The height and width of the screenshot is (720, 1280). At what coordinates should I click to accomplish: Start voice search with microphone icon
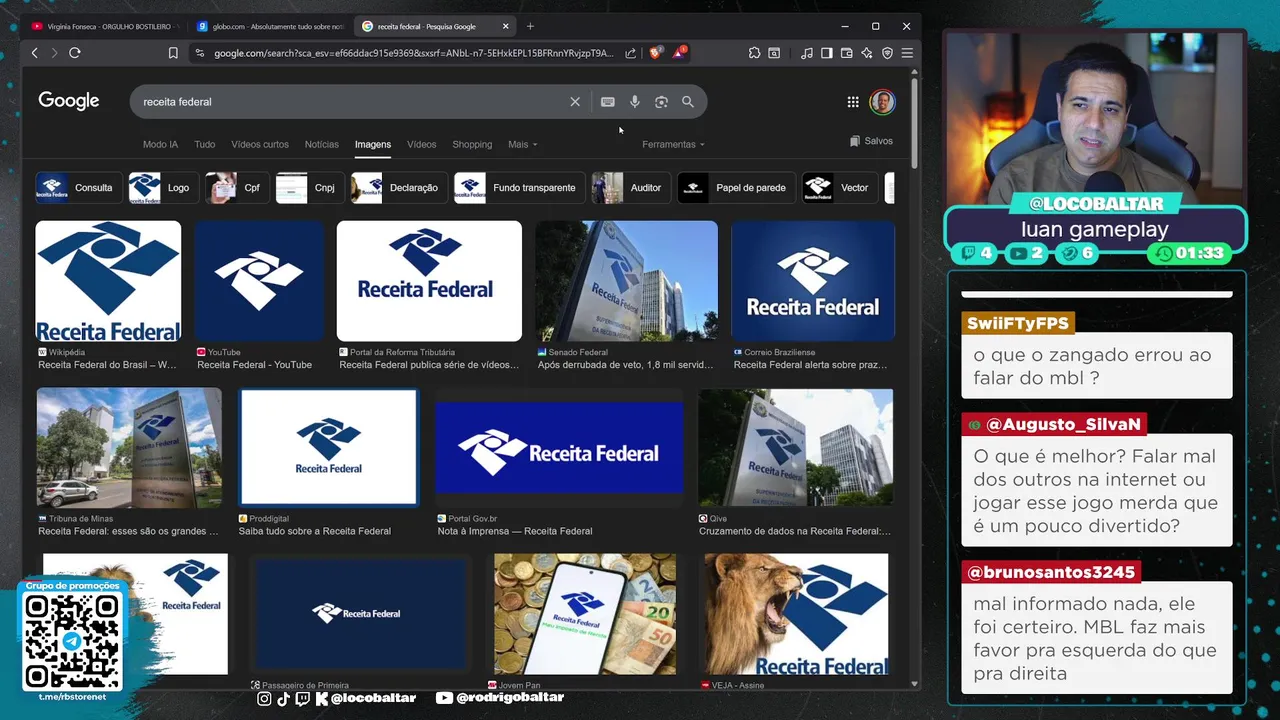coord(634,102)
